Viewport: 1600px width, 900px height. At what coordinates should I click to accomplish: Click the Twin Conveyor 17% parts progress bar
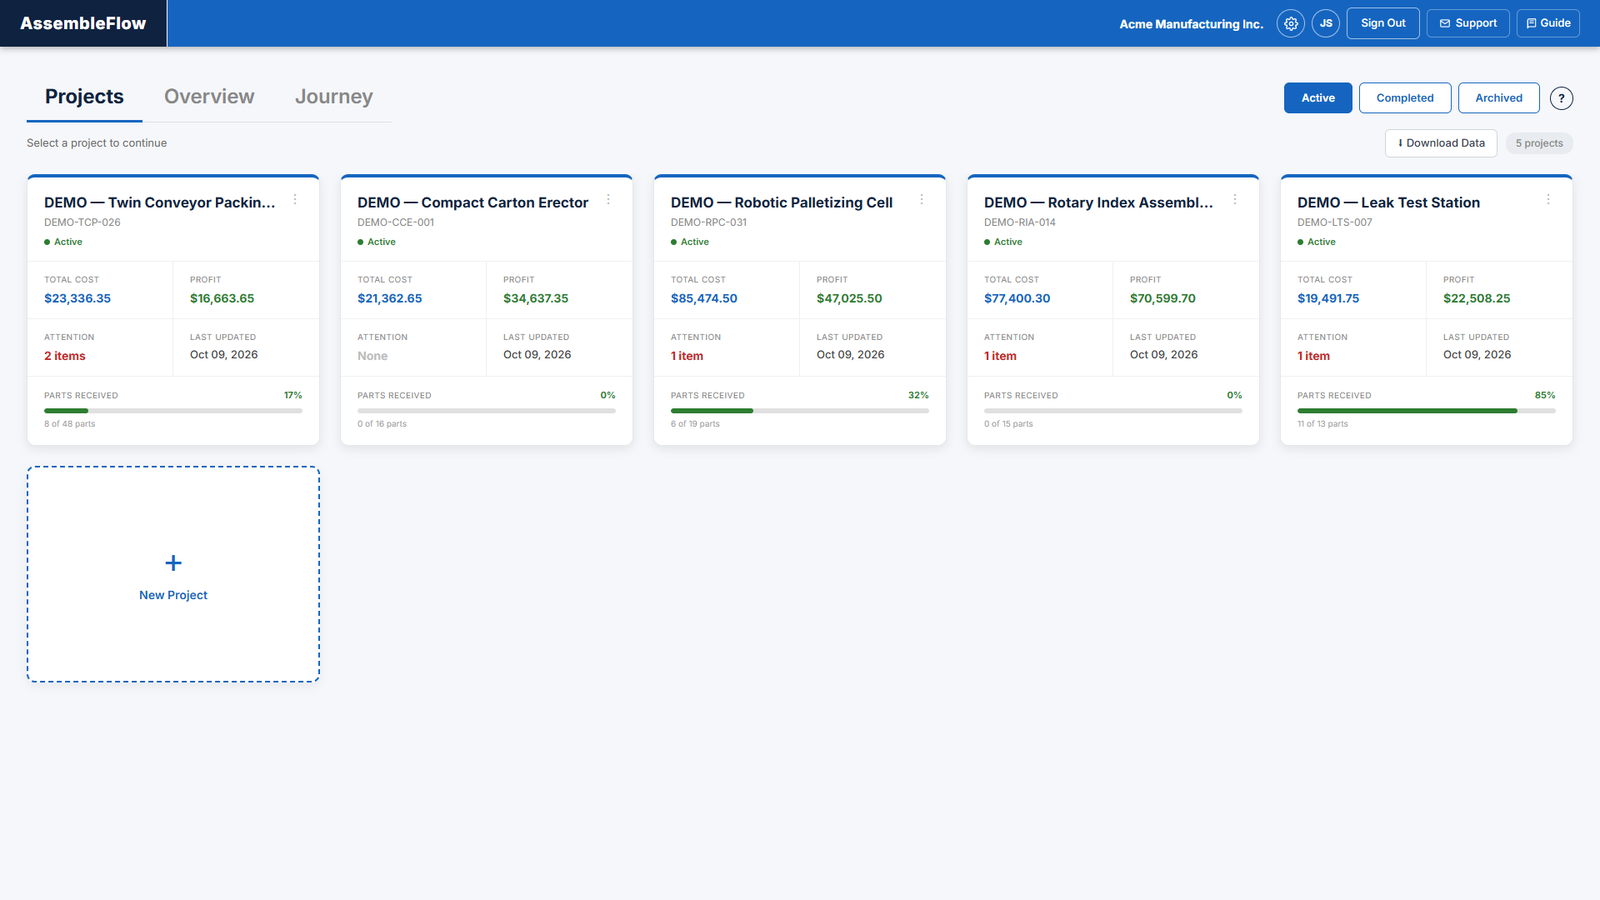[173, 410]
